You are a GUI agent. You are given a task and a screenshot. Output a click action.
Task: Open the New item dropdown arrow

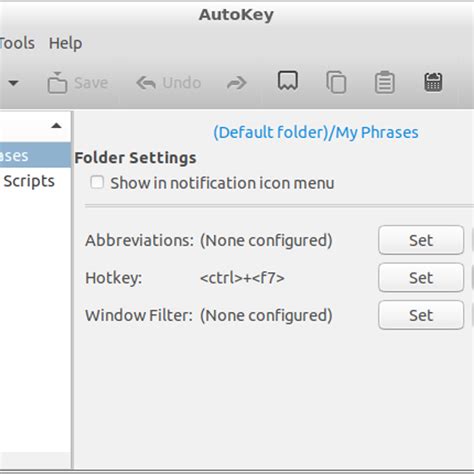point(13,83)
